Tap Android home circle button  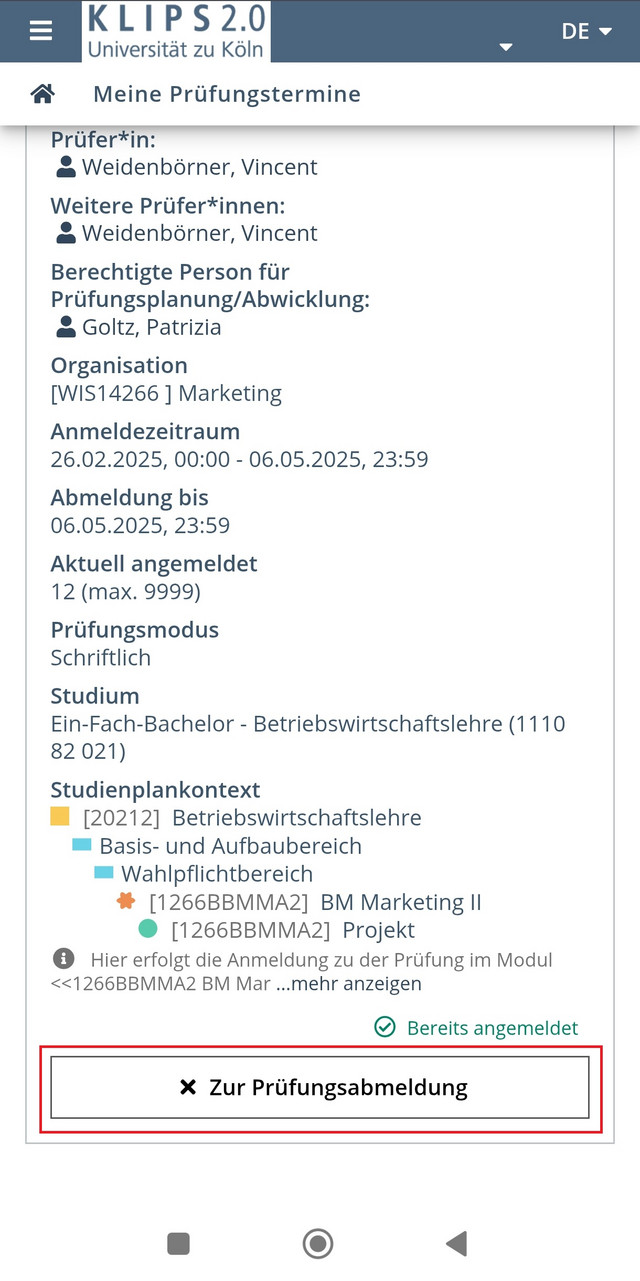pyautogui.click(x=318, y=1243)
